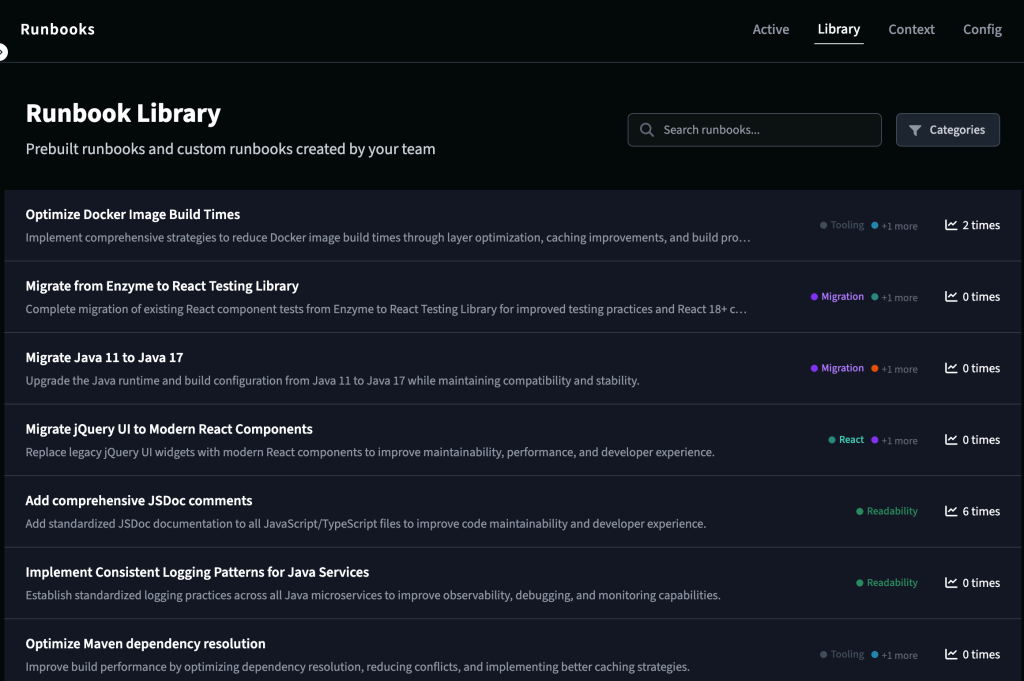Expand '+1 more' tags on Docker runbook

pyautogui.click(x=899, y=226)
